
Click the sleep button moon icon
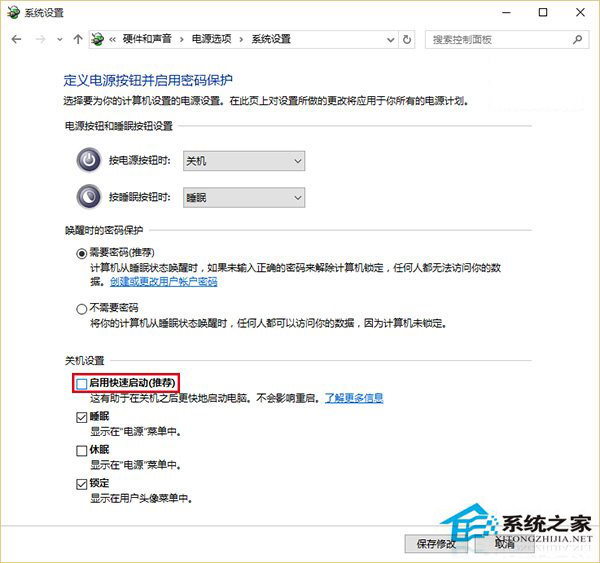tap(89, 197)
